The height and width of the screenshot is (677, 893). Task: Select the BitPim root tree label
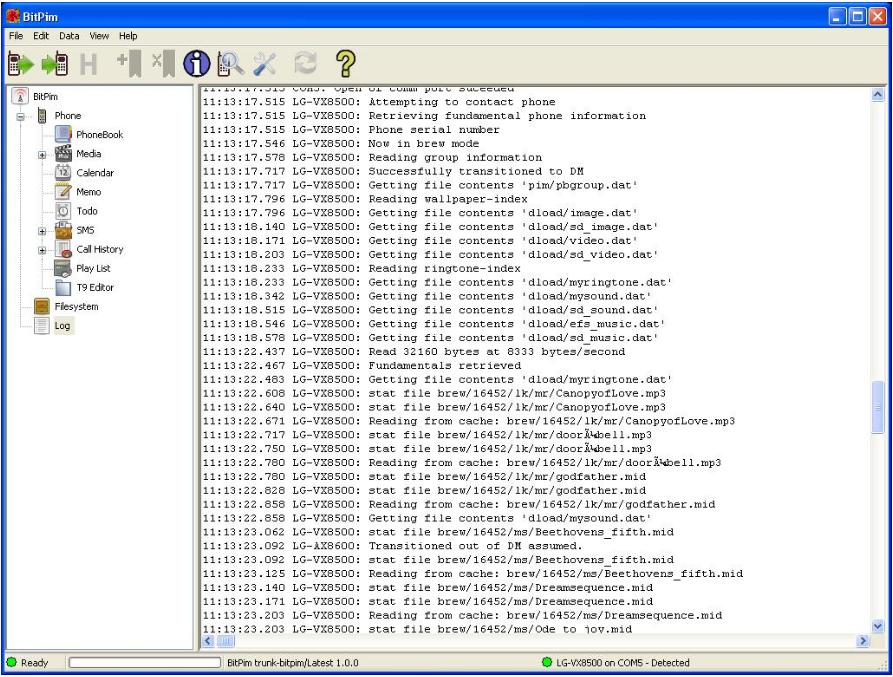(46, 96)
